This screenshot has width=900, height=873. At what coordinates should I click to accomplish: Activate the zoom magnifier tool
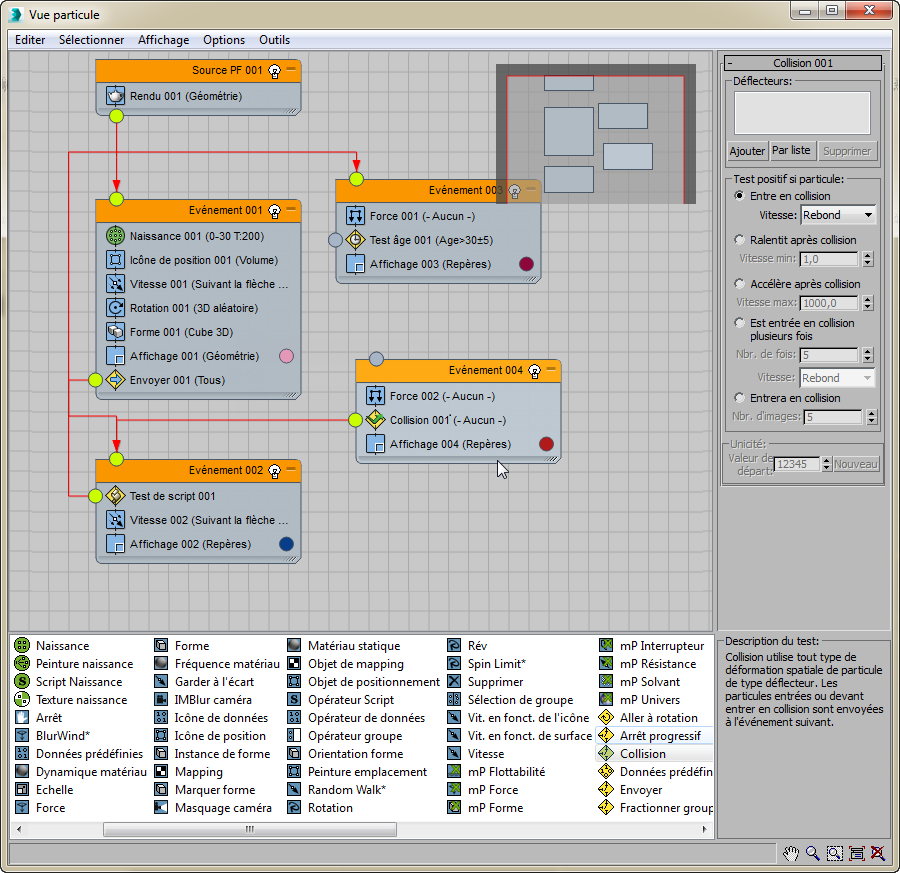(812, 853)
